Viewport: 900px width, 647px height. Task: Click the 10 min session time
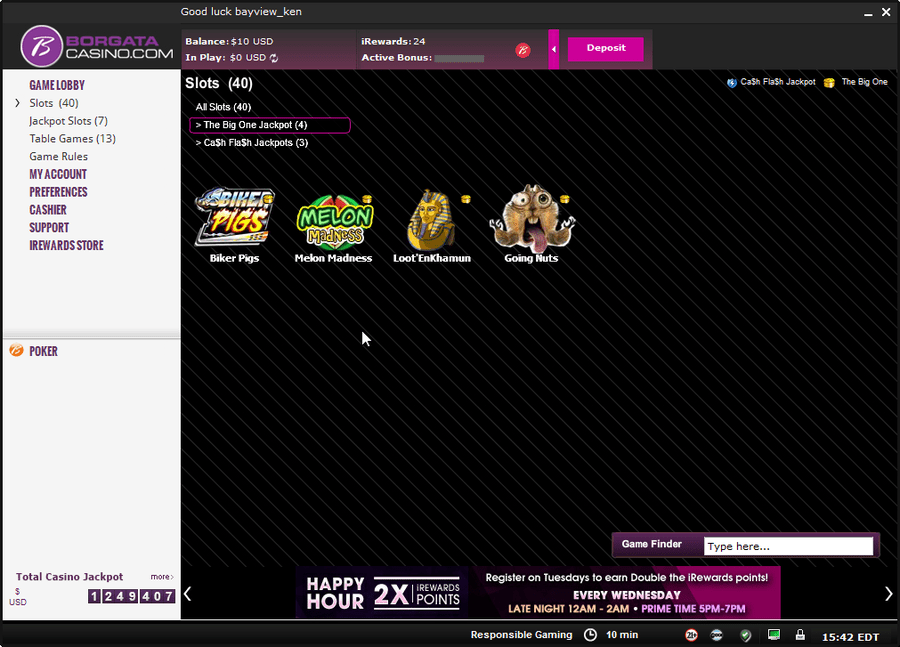622,635
